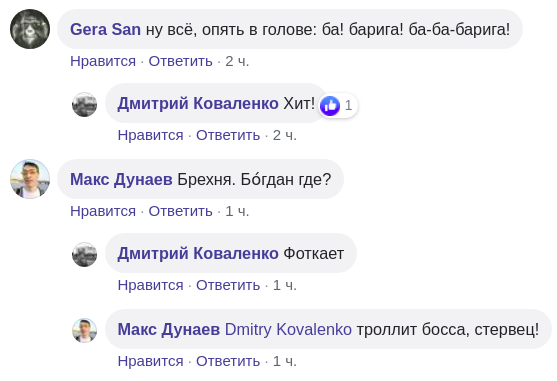Open Gera San profile name link
Viewport: 557px width, 381px height.
[105, 29]
